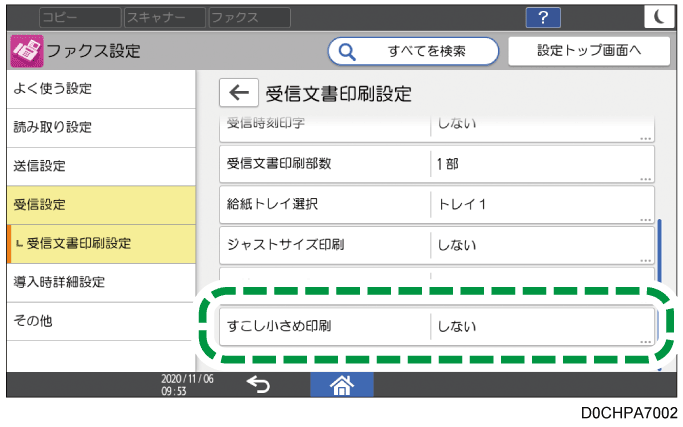Image resolution: width=683 pixels, height=427 pixels.
Task: Open the 受信時刻印字 setting row
Action: tap(437, 129)
